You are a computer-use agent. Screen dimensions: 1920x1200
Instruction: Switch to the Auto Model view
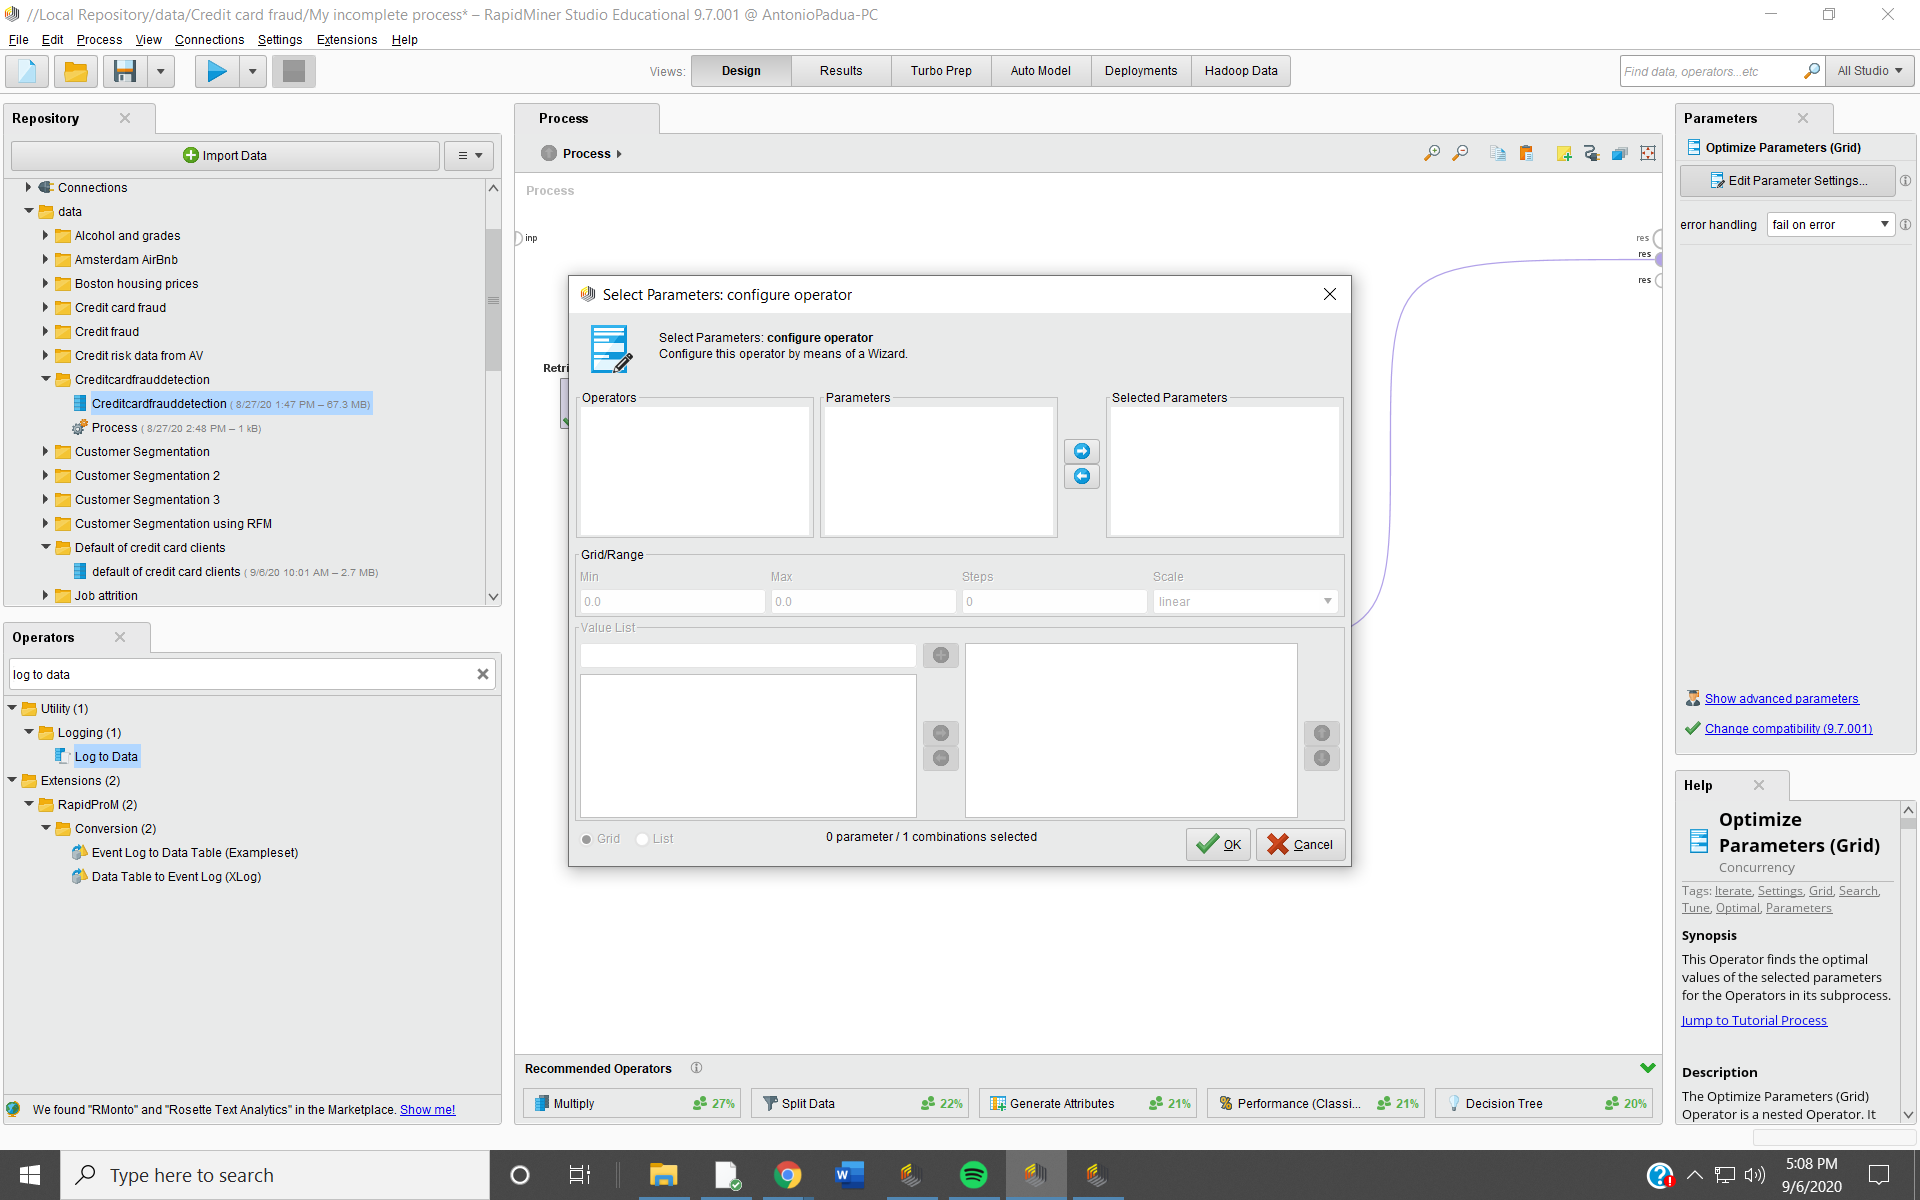pos(1041,71)
